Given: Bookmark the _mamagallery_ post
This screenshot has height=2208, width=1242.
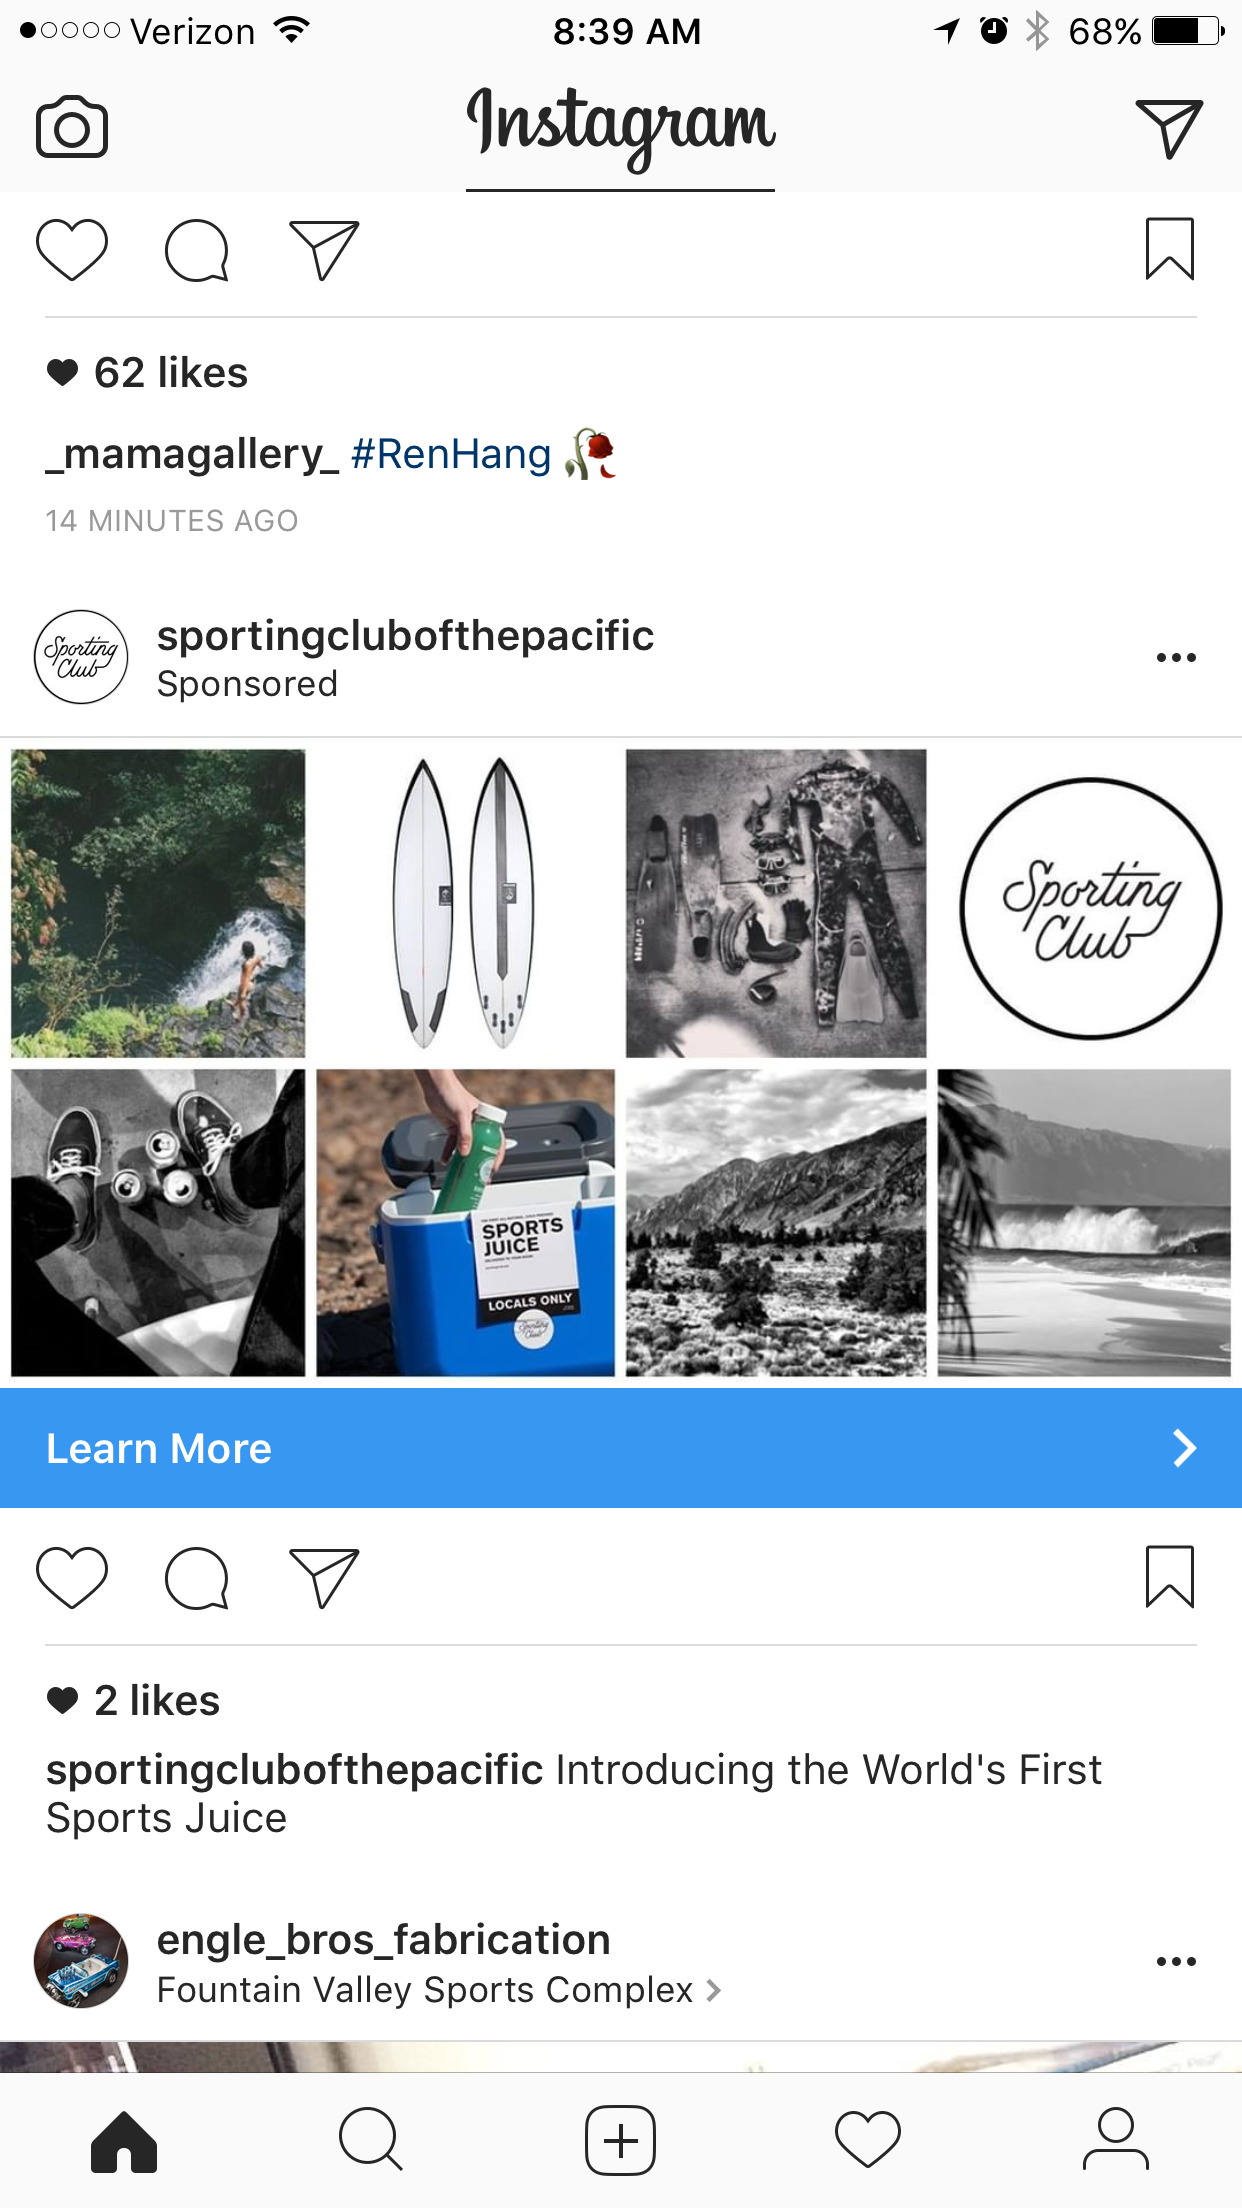Looking at the screenshot, I should pyautogui.click(x=1170, y=248).
